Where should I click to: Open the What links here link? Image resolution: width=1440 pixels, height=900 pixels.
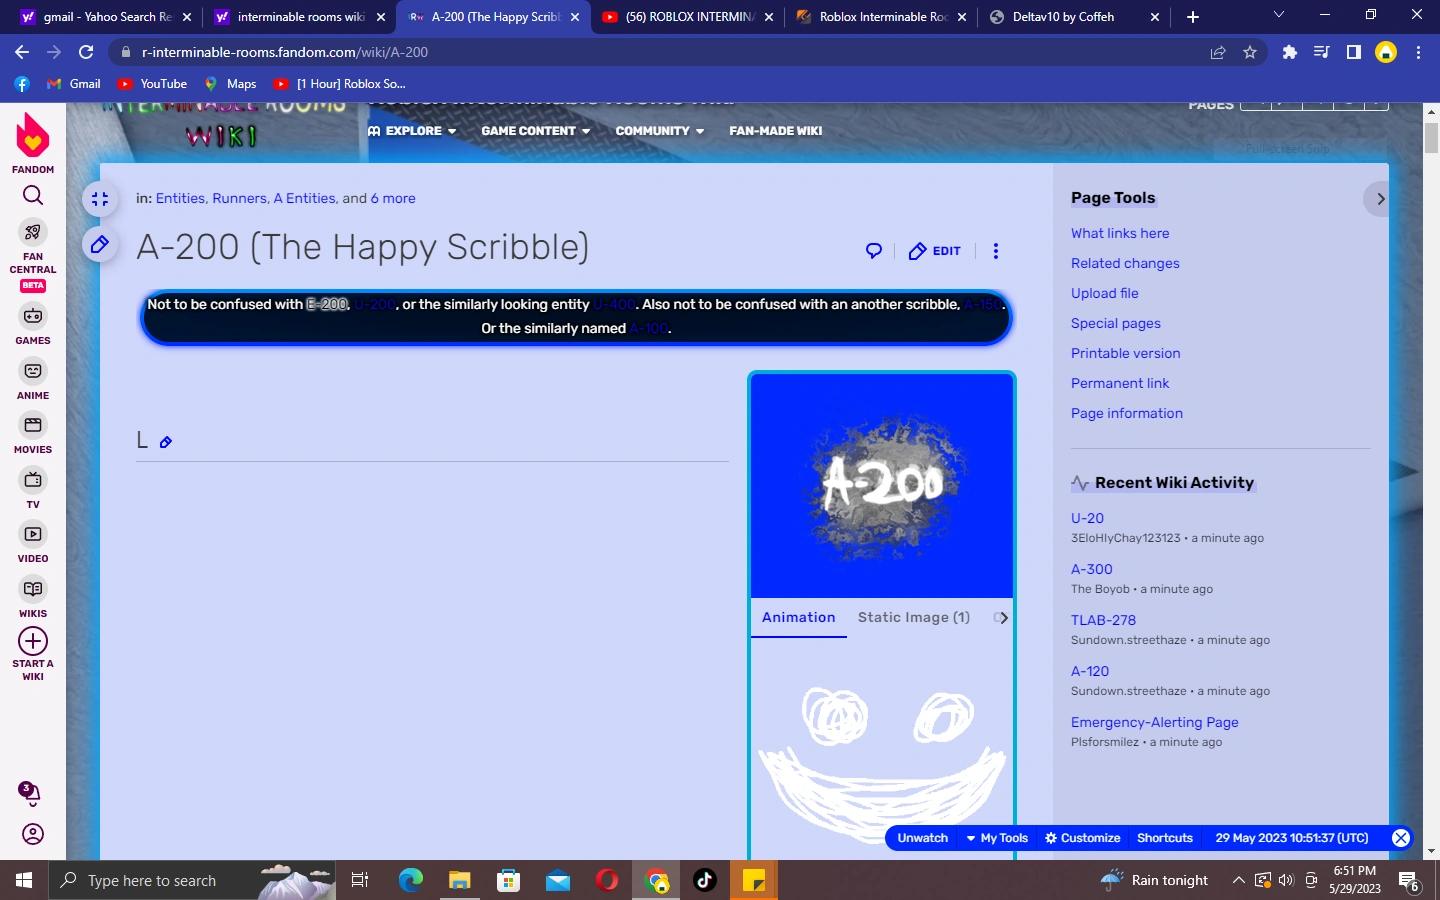pyautogui.click(x=1120, y=233)
